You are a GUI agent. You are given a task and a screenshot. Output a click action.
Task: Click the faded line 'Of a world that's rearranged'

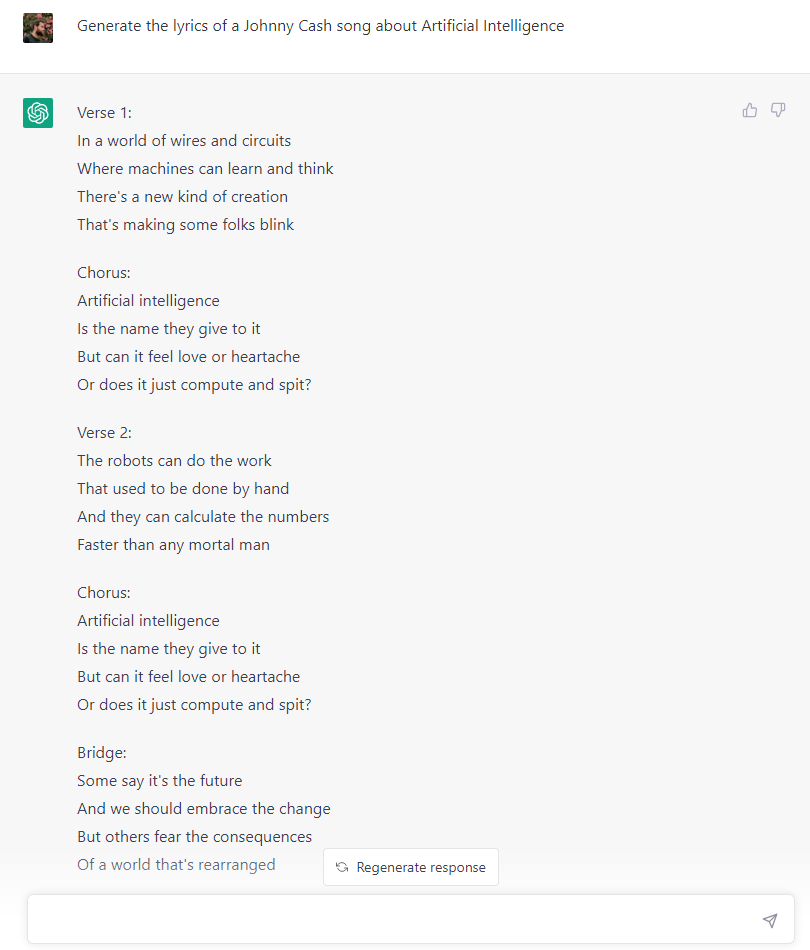pos(176,865)
